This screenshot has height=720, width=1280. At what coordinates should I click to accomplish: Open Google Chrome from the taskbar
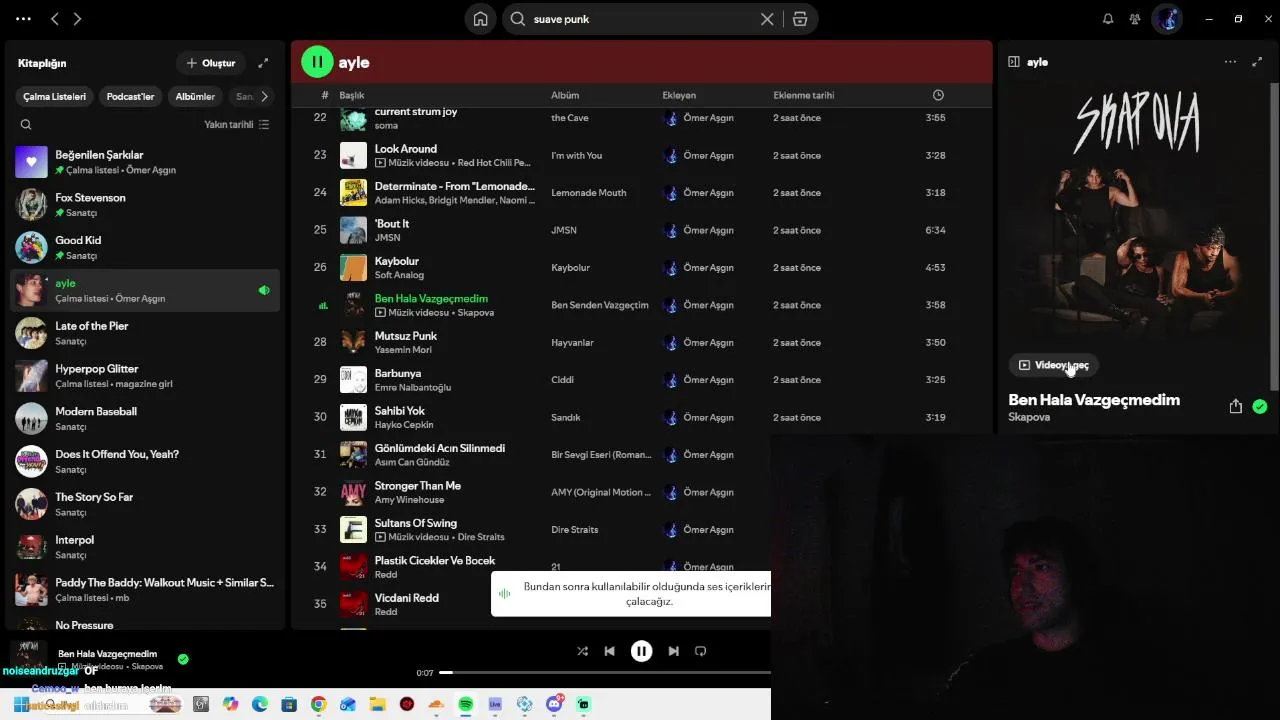[x=318, y=704]
